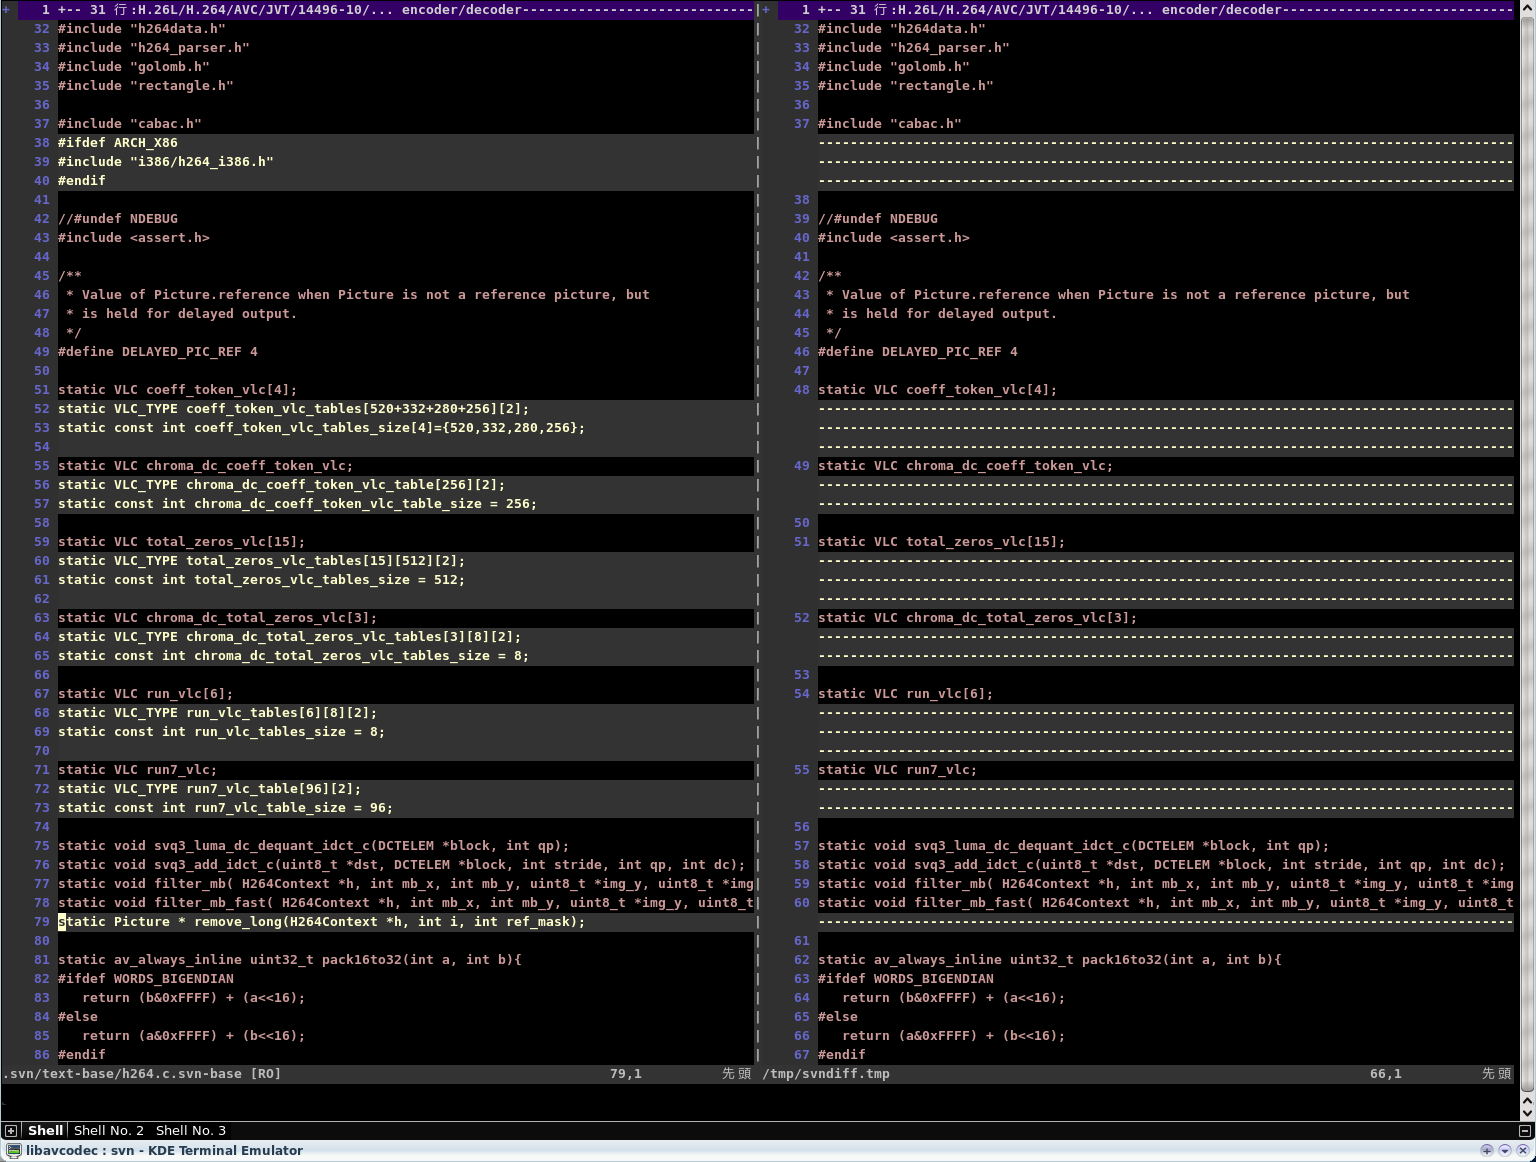The height and width of the screenshot is (1162, 1536).
Task: Close the KDE Terminal Emulator window
Action: 1523,1151
